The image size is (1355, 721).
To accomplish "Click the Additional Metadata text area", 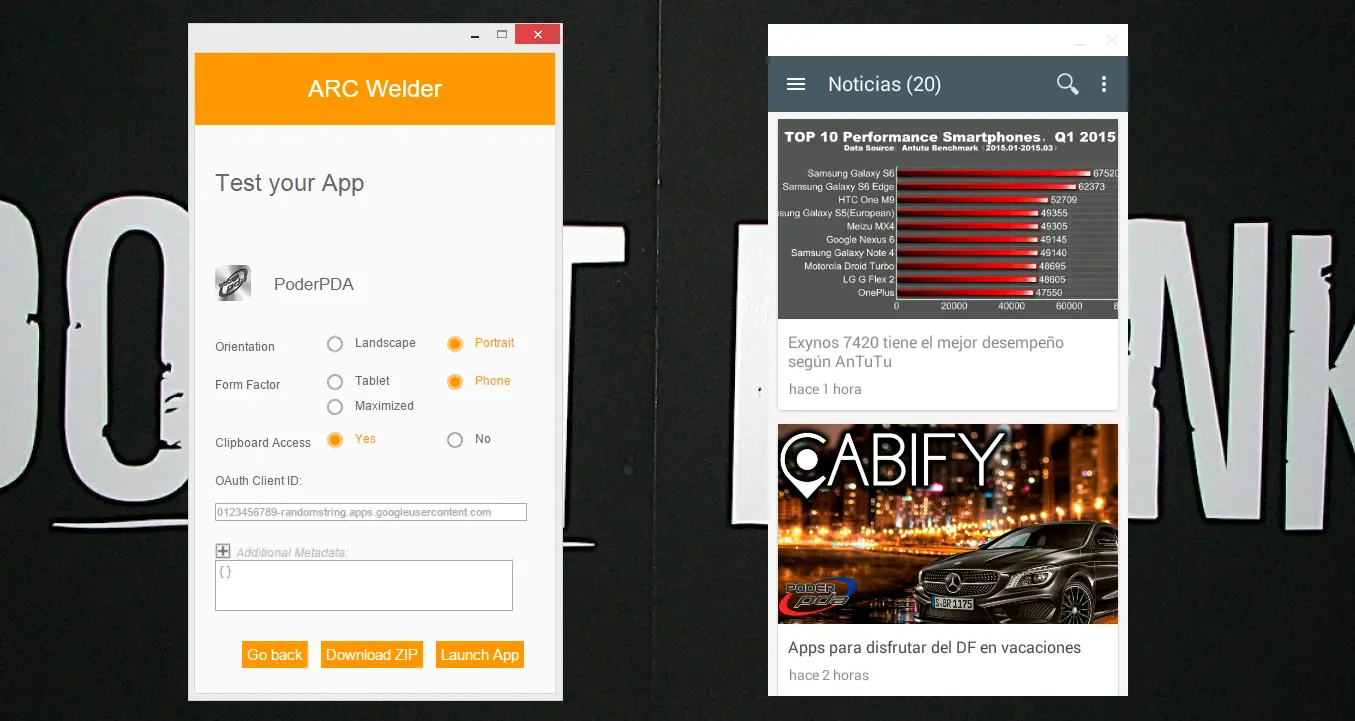I will point(364,585).
